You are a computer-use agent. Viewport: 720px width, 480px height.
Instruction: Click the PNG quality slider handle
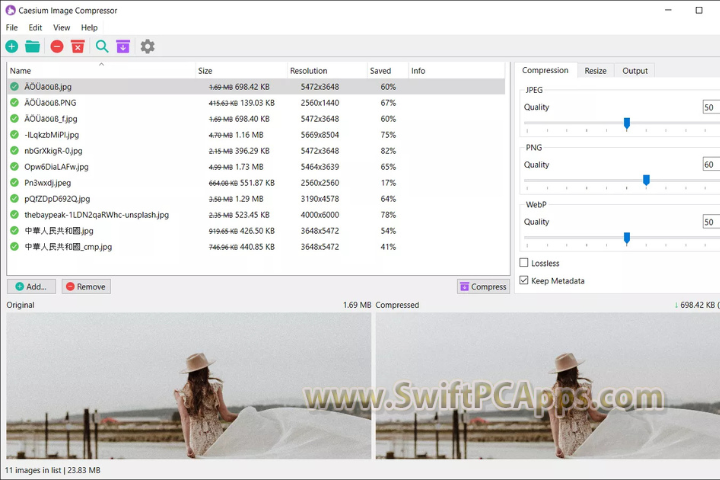click(x=647, y=181)
